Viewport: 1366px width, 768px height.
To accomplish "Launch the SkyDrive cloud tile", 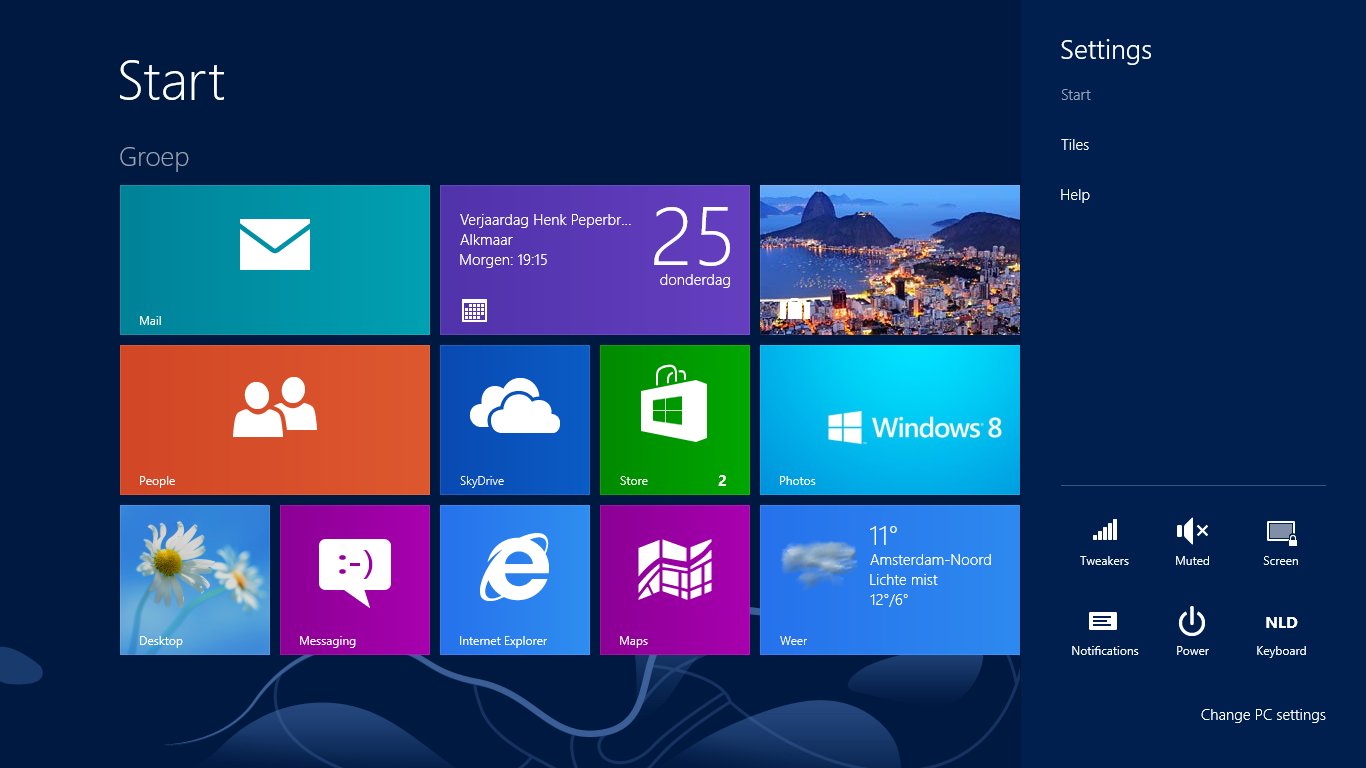I will (515, 420).
